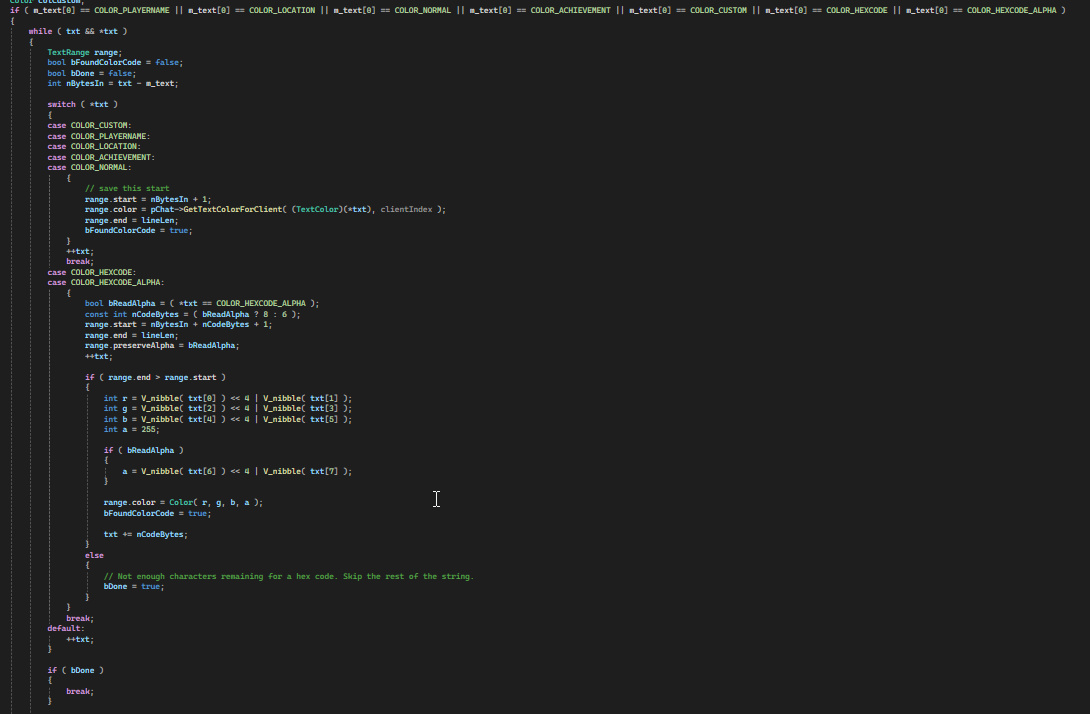Screen dimensions: 1090x714
Task: Click the 'int r = V_nibble' line
Action: tap(228, 398)
